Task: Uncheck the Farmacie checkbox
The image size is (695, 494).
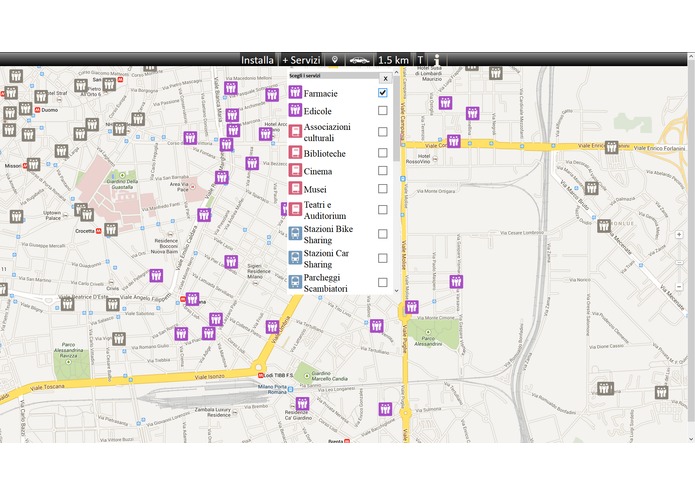Action: 383,93
